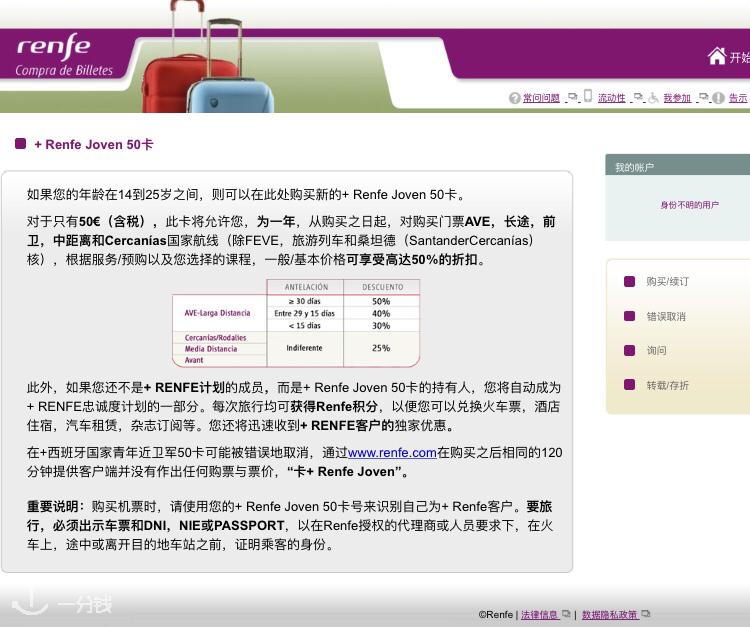Click the discount table image
The width and height of the screenshot is (750, 627).
296,323
